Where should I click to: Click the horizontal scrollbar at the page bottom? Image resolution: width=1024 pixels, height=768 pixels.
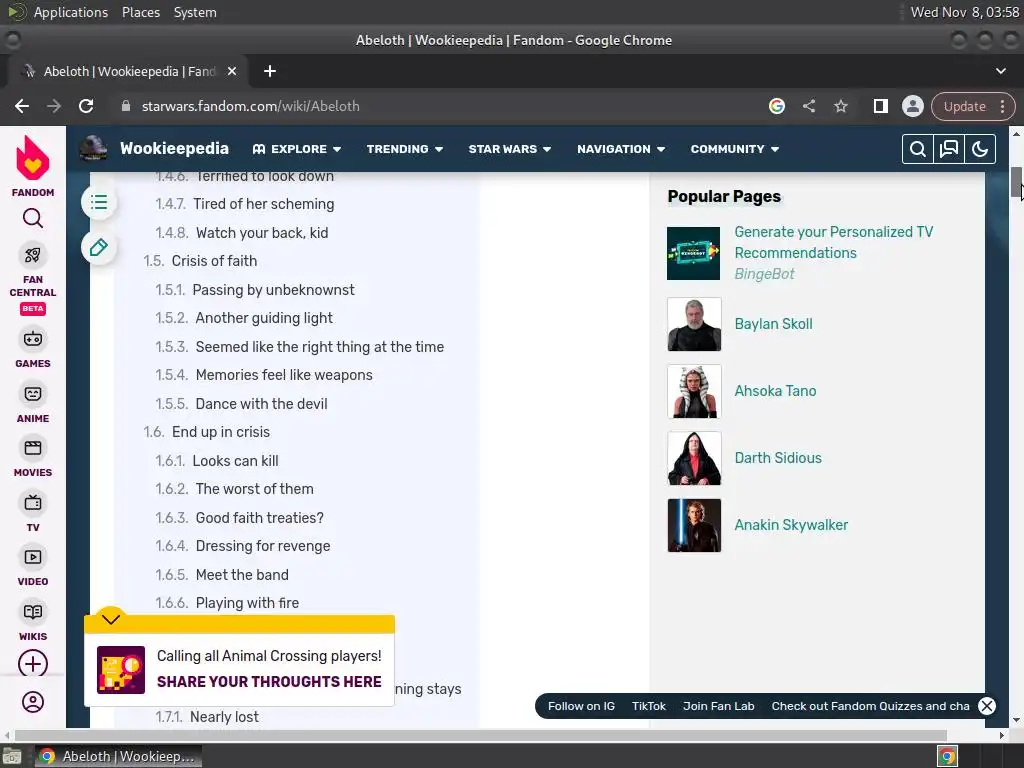[480, 735]
